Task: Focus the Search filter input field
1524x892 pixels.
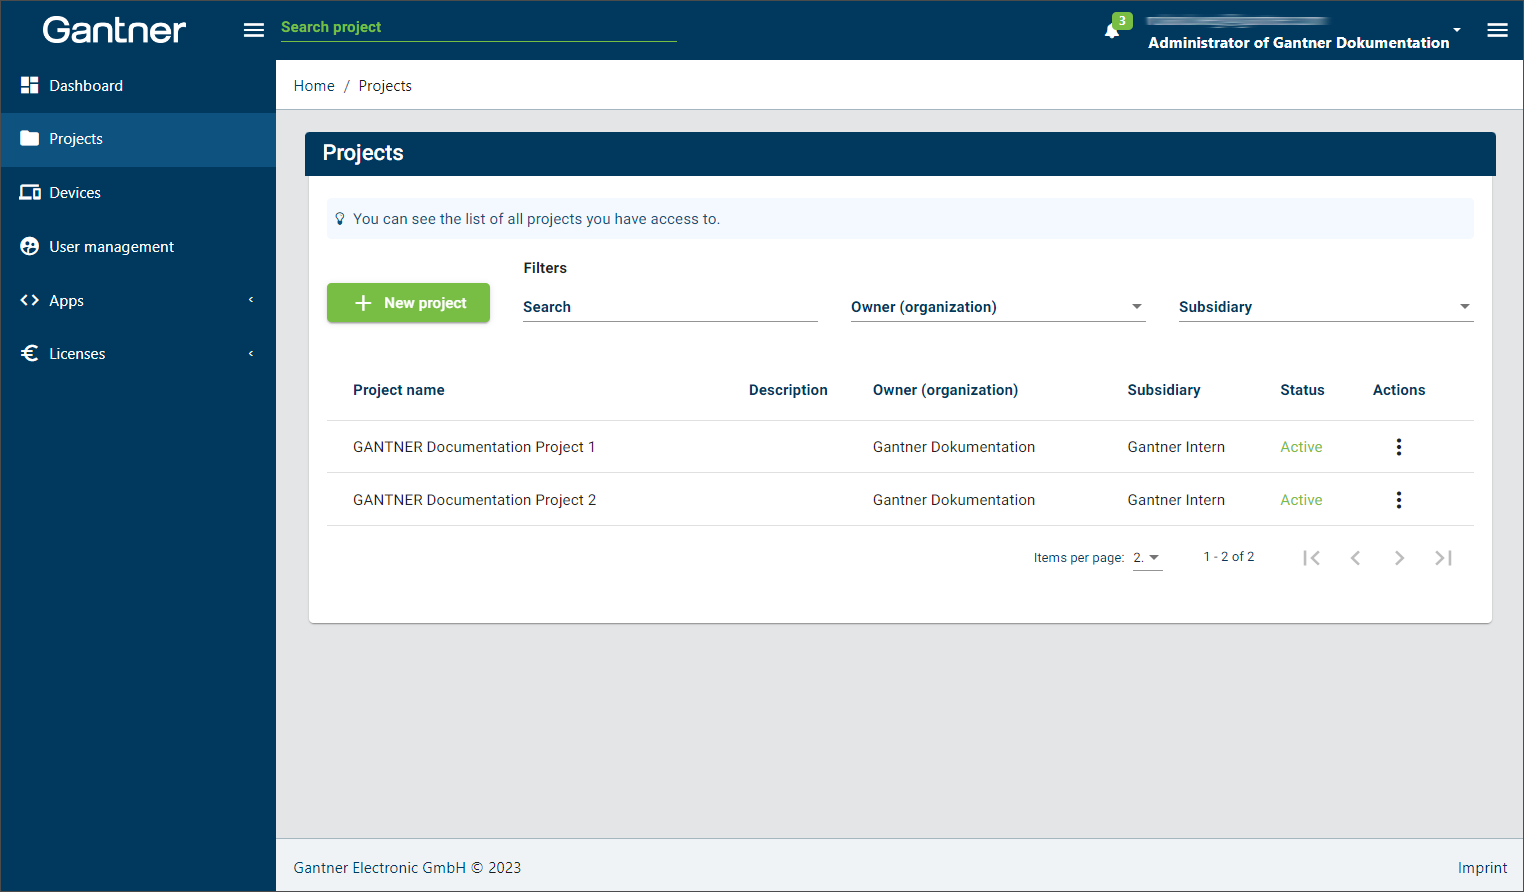Action: 670,307
